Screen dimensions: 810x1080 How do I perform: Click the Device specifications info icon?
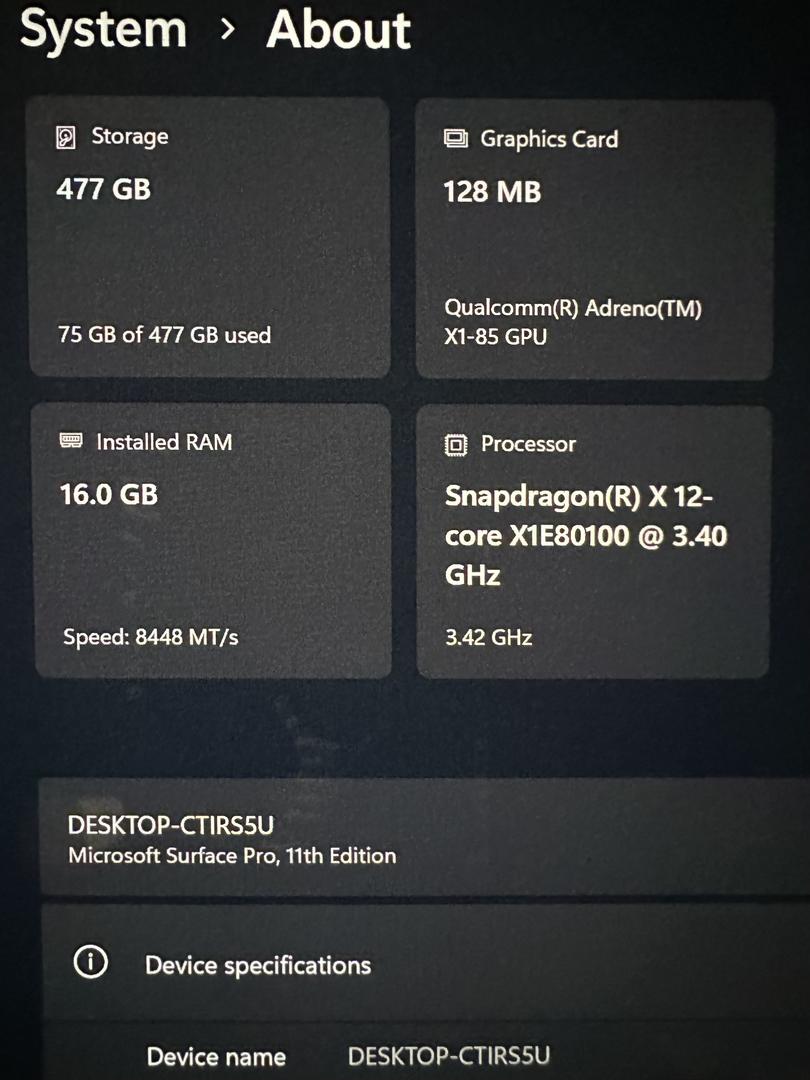[91, 961]
